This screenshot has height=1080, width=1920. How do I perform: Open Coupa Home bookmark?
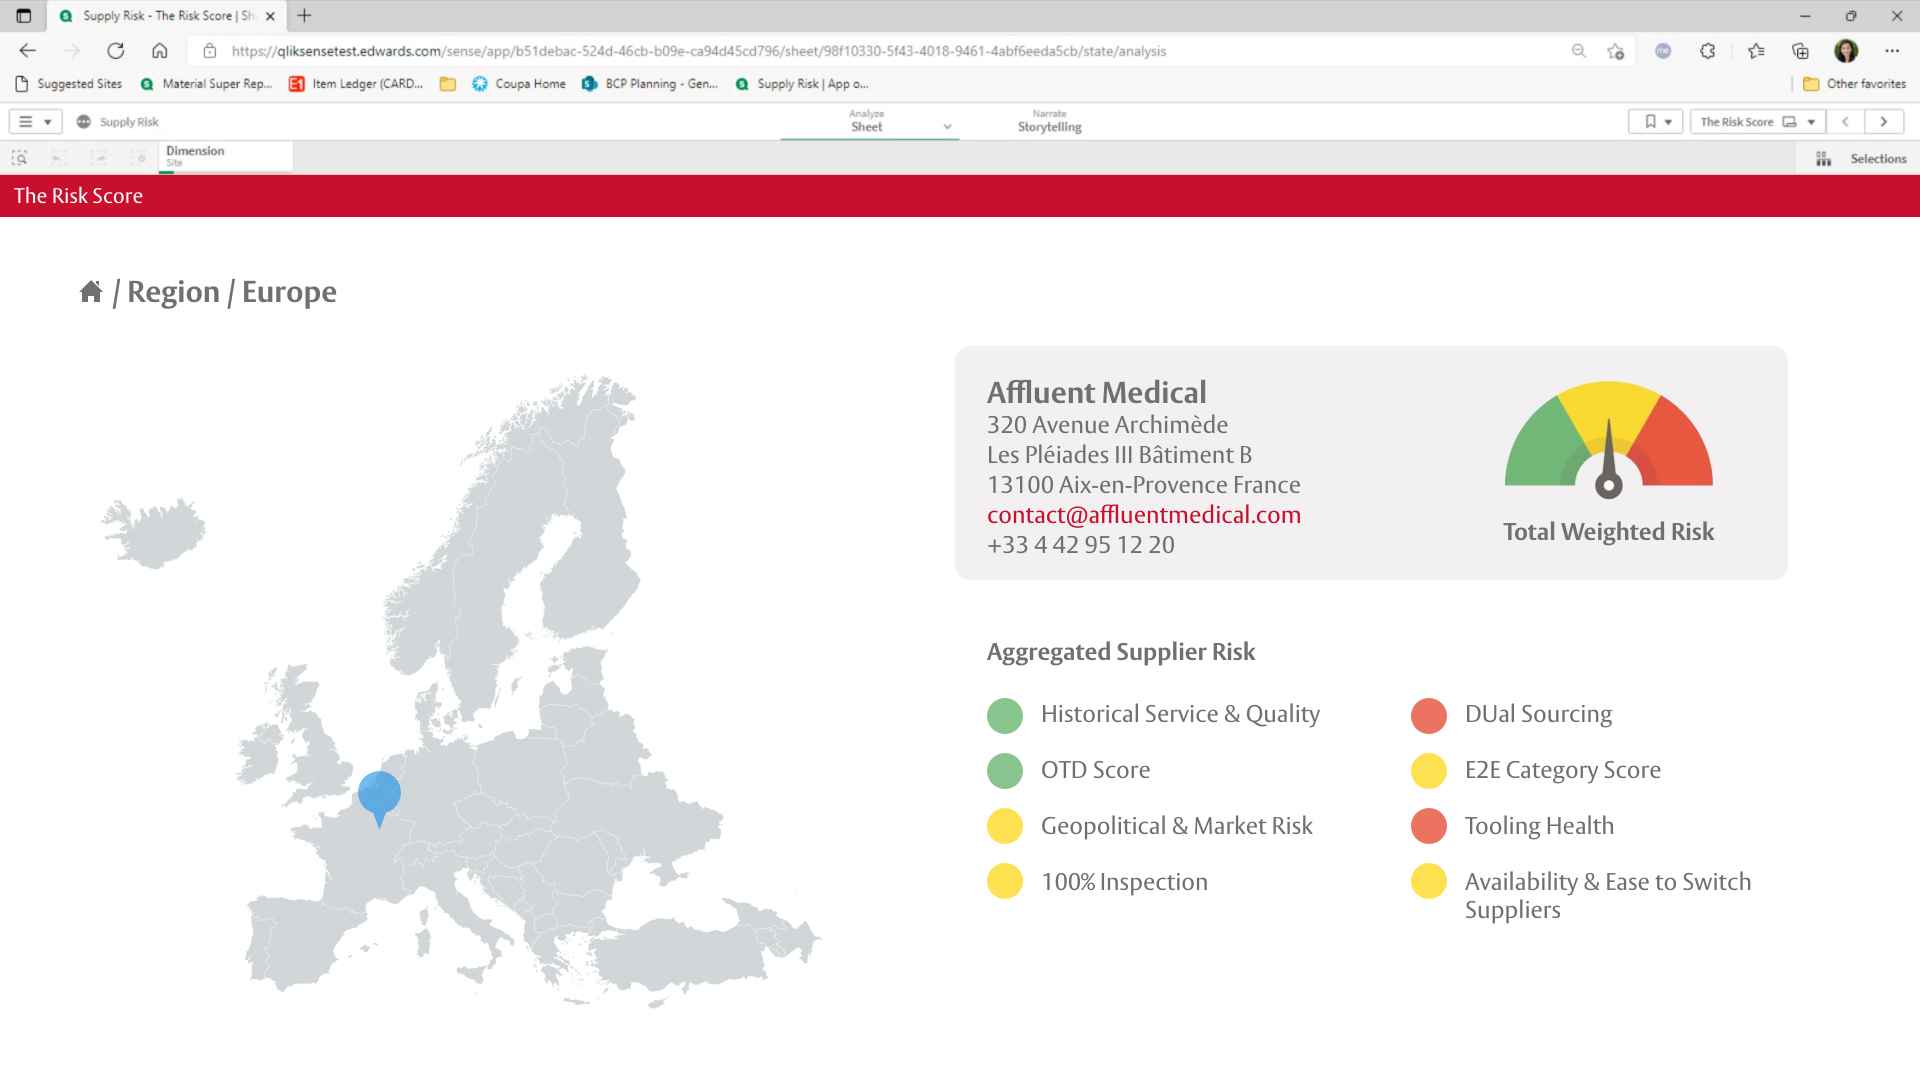519,84
